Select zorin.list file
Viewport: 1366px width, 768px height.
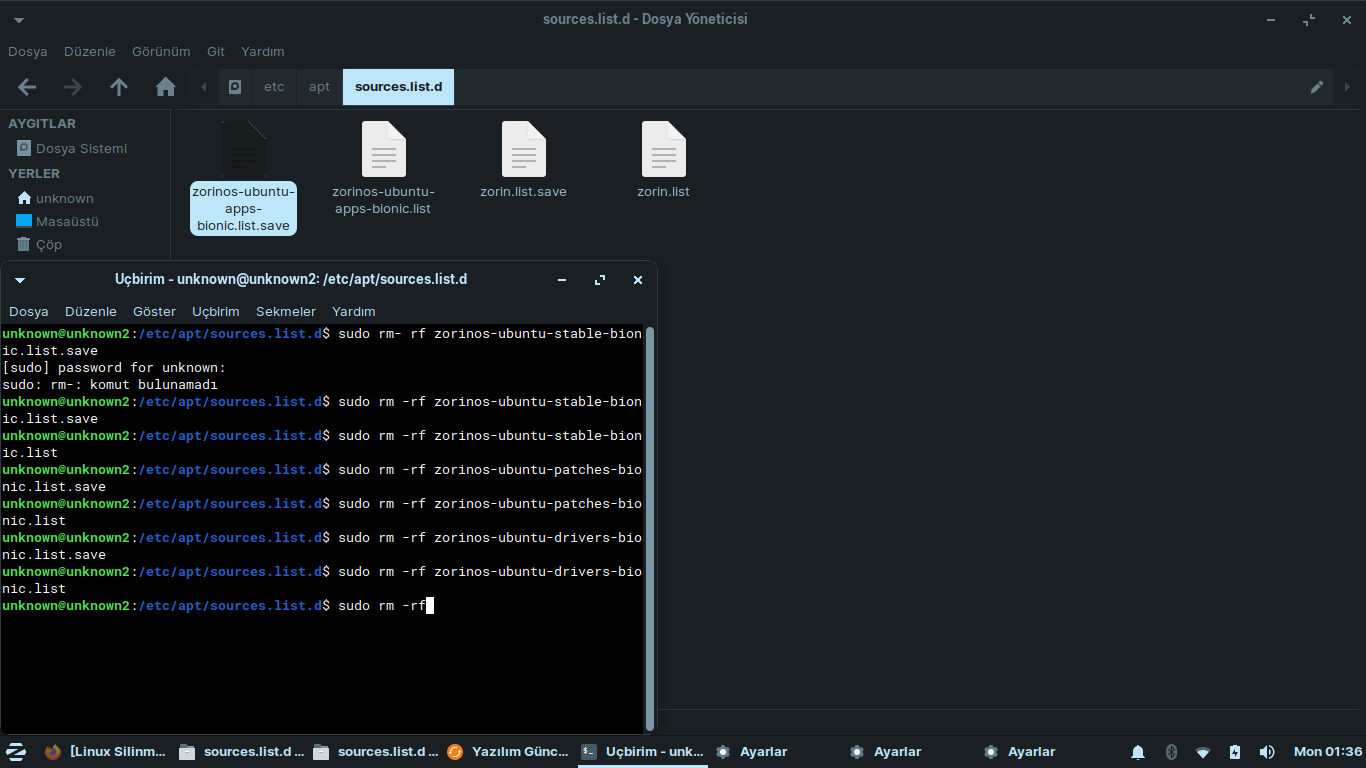(664, 160)
